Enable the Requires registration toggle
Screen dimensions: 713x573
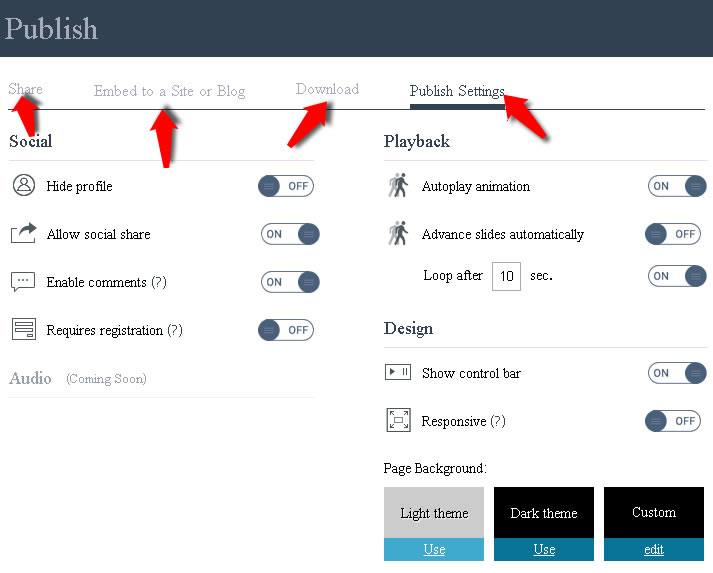286,330
